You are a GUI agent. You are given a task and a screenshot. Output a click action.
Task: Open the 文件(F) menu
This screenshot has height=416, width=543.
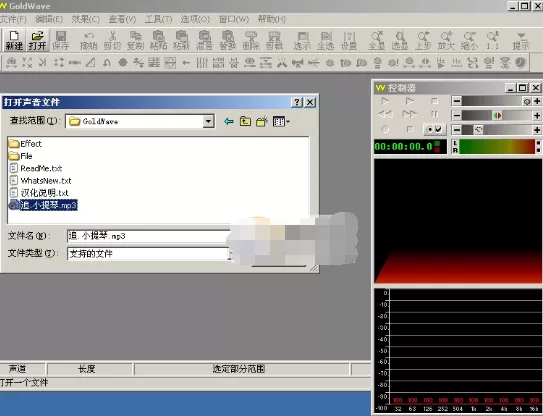click(13, 19)
